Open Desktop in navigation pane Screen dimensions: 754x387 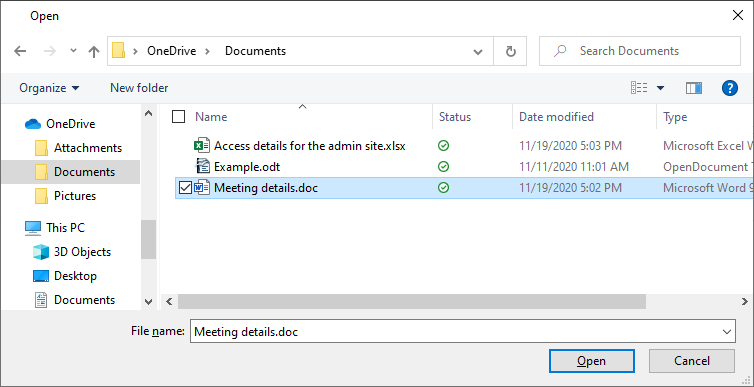click(x=75, y=276)
